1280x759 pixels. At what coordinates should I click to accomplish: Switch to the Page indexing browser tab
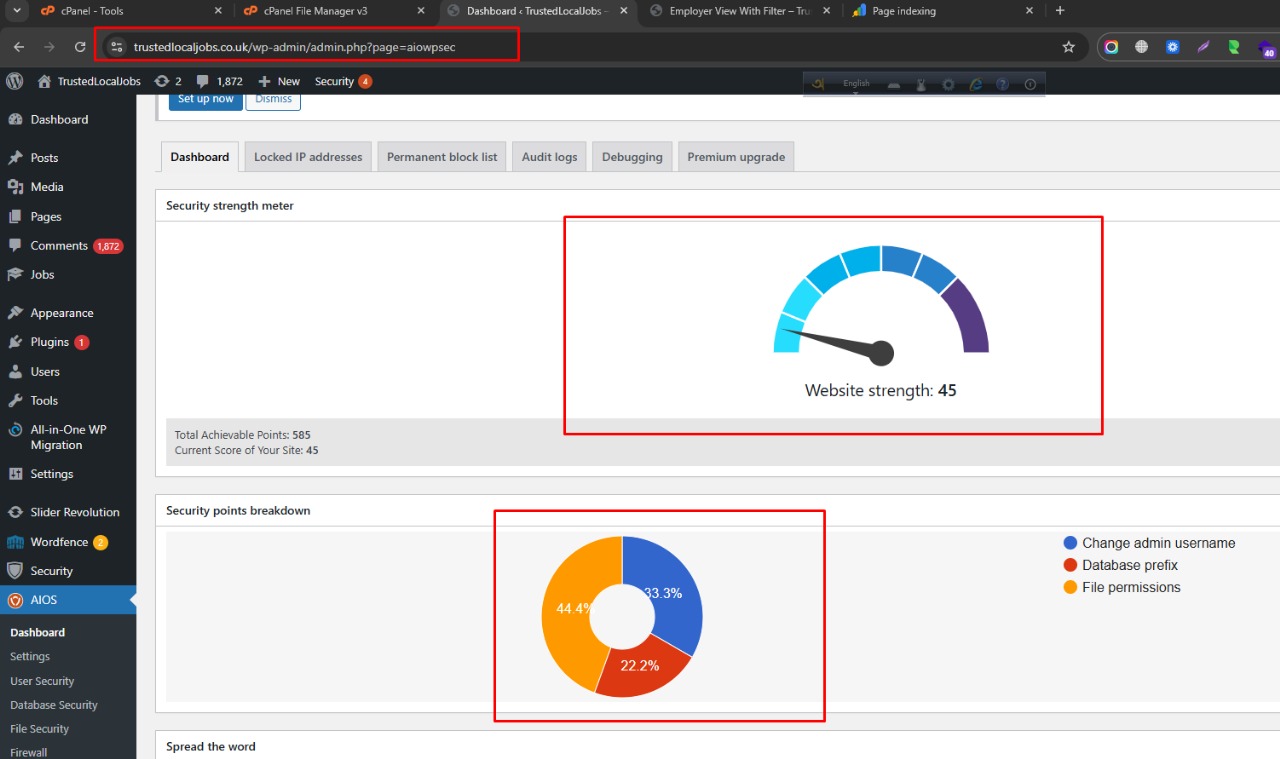(940, 11)
